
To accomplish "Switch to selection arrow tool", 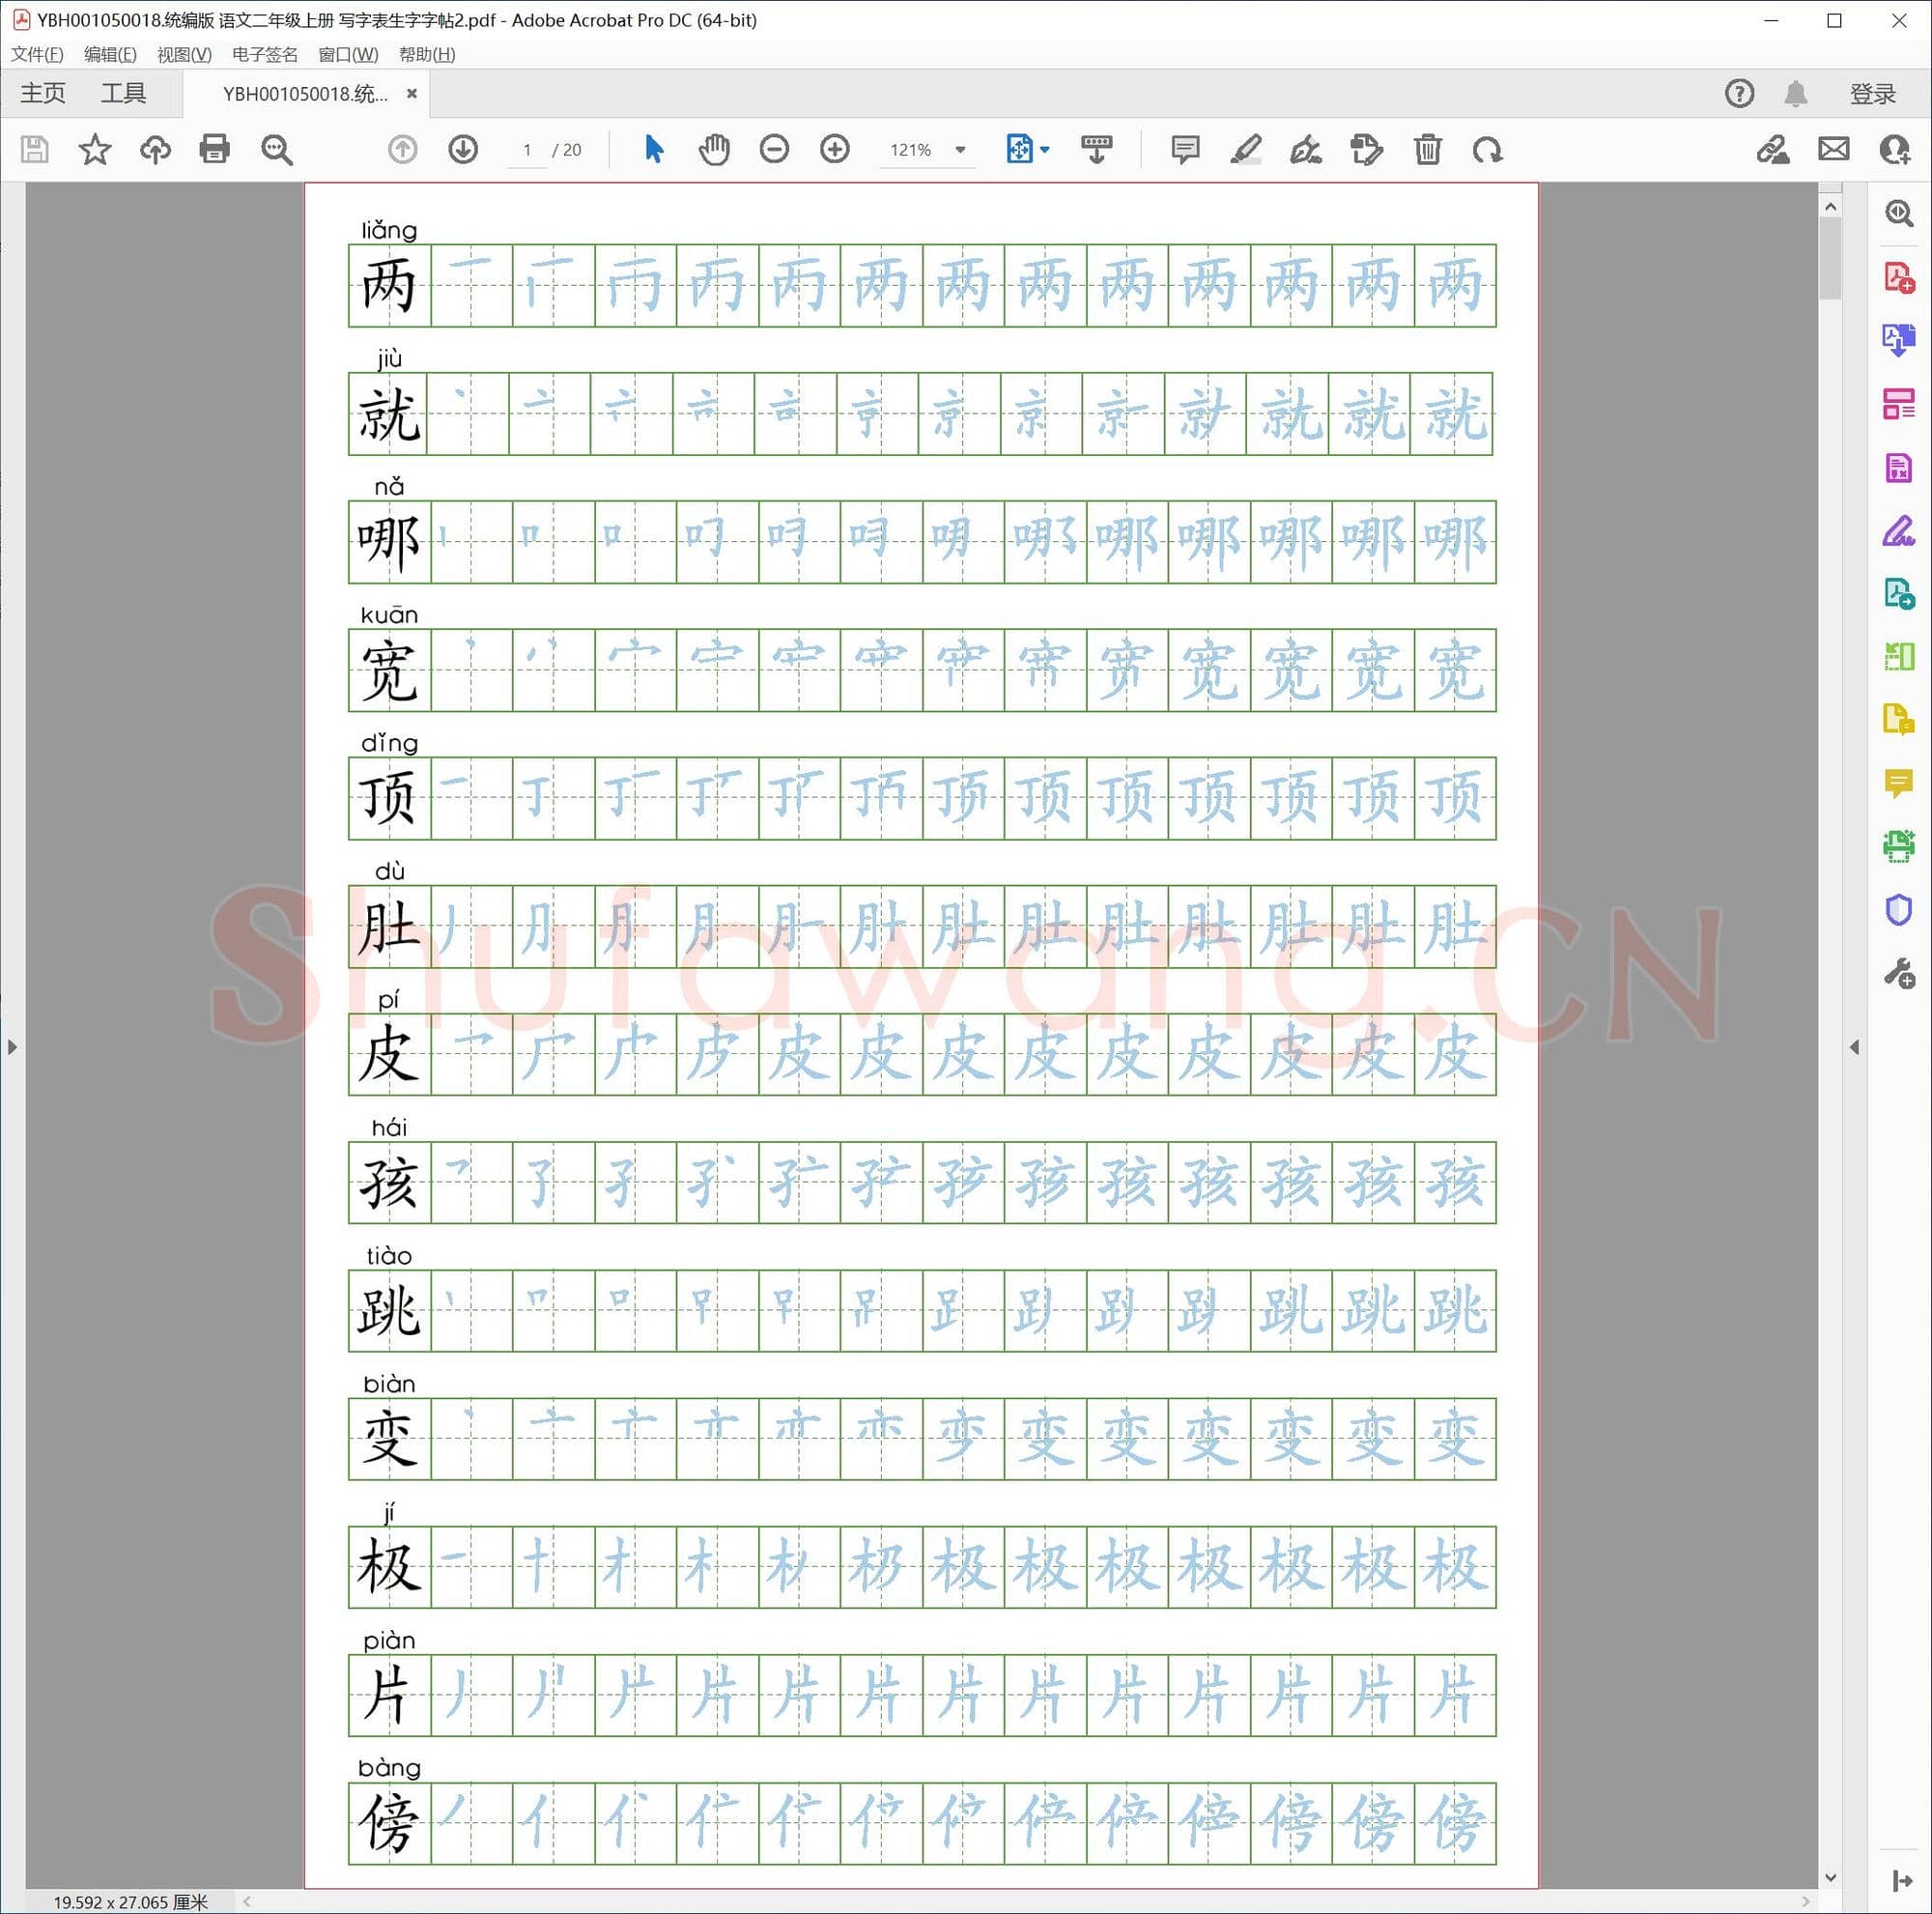I will [x=653, y=148].
